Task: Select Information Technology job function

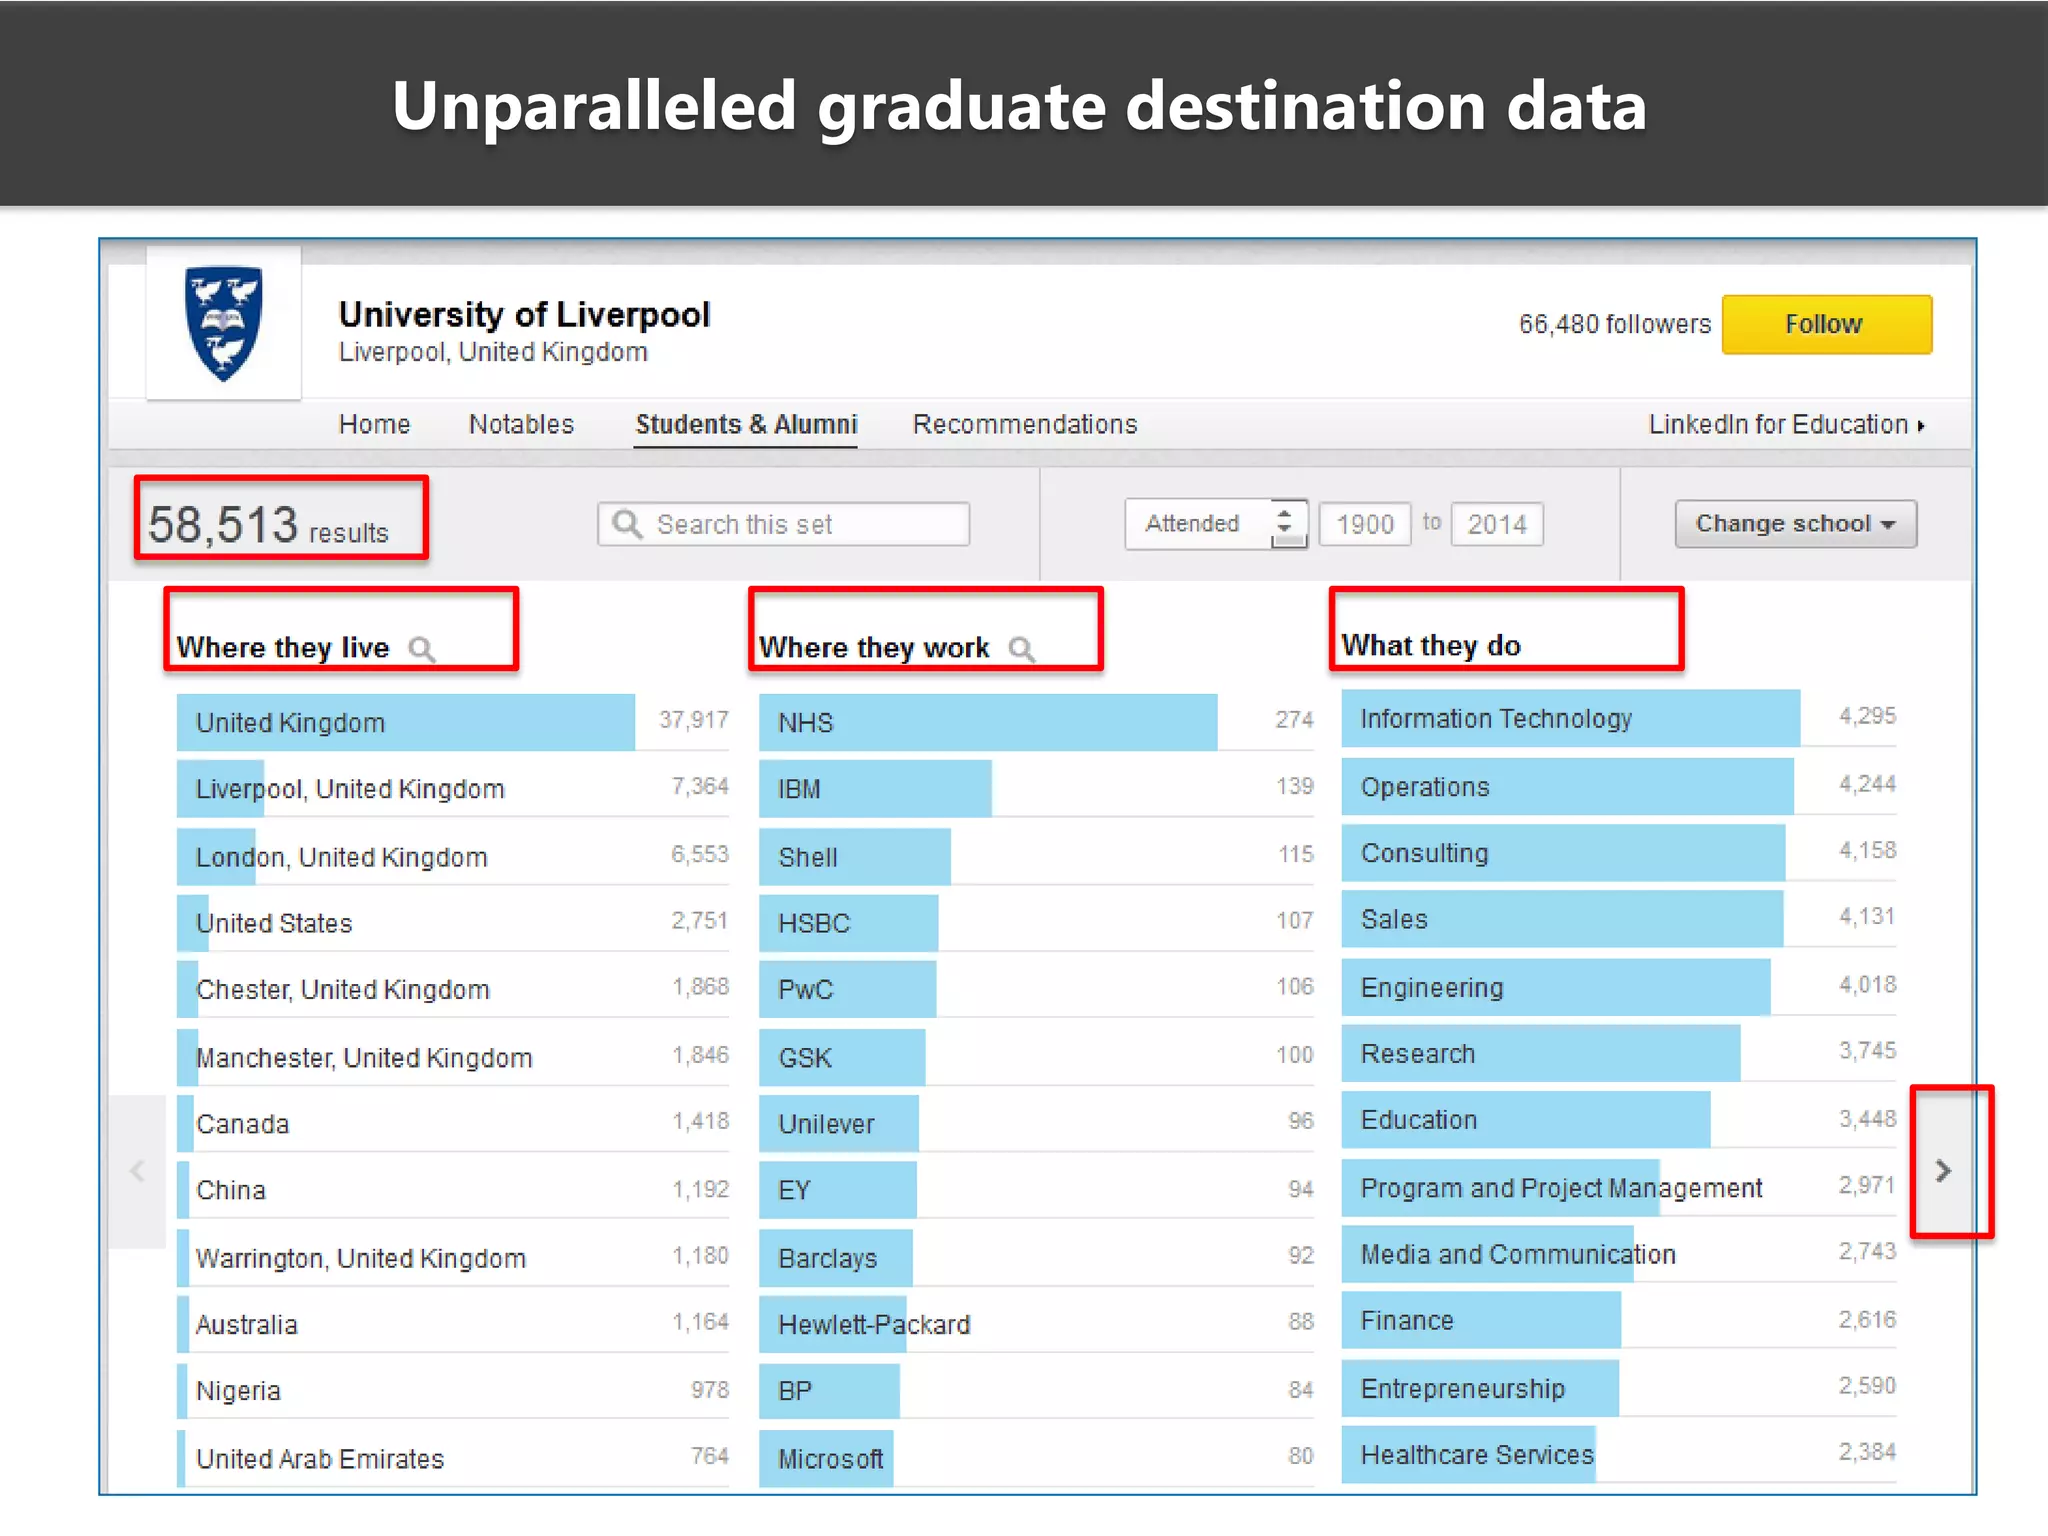Action: [1619, 718]
